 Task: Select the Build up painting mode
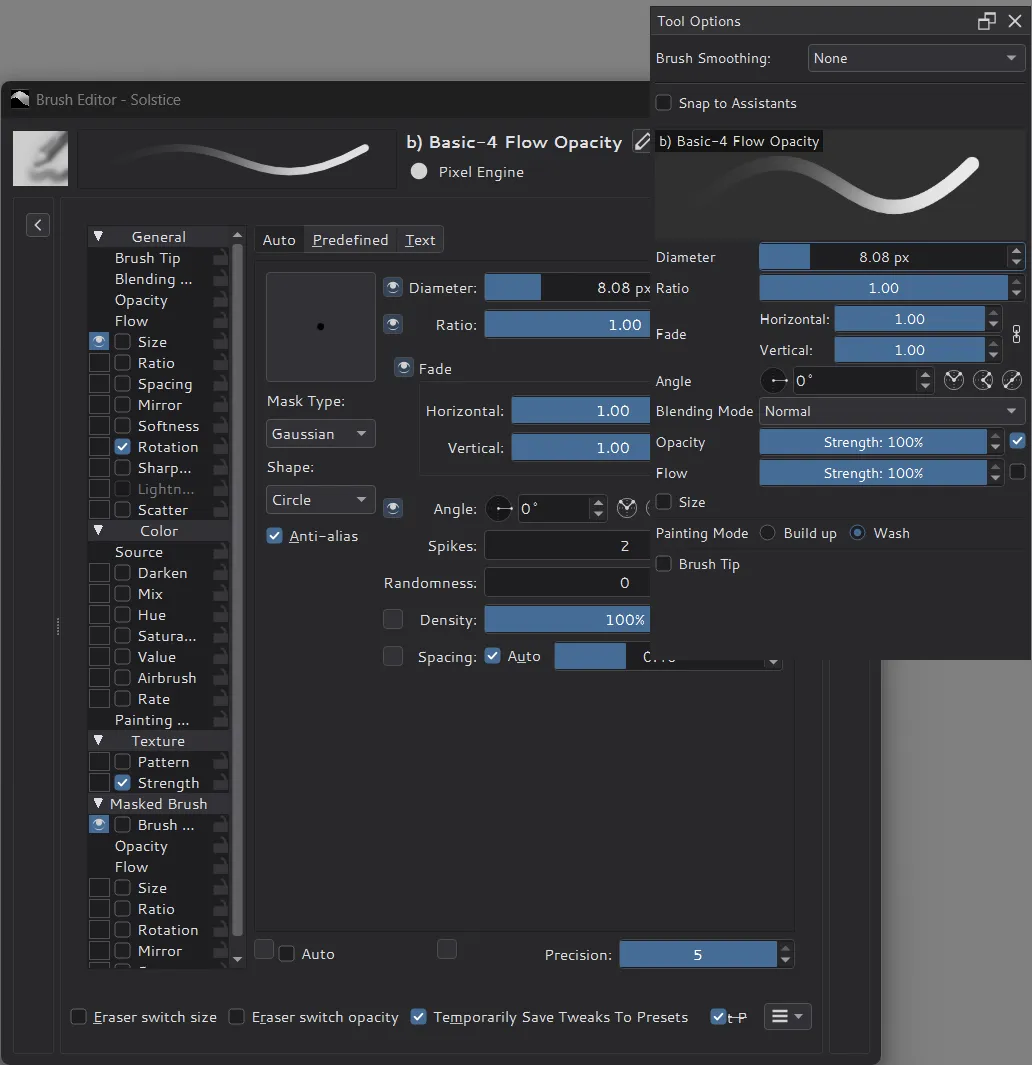coord(768,533)
